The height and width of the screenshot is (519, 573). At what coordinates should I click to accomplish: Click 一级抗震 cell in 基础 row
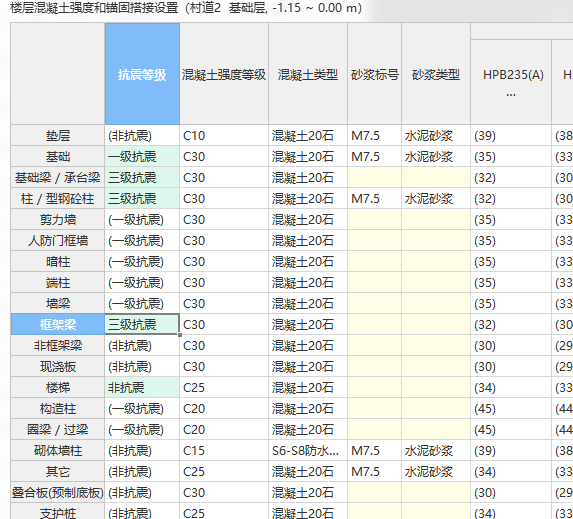142,156
